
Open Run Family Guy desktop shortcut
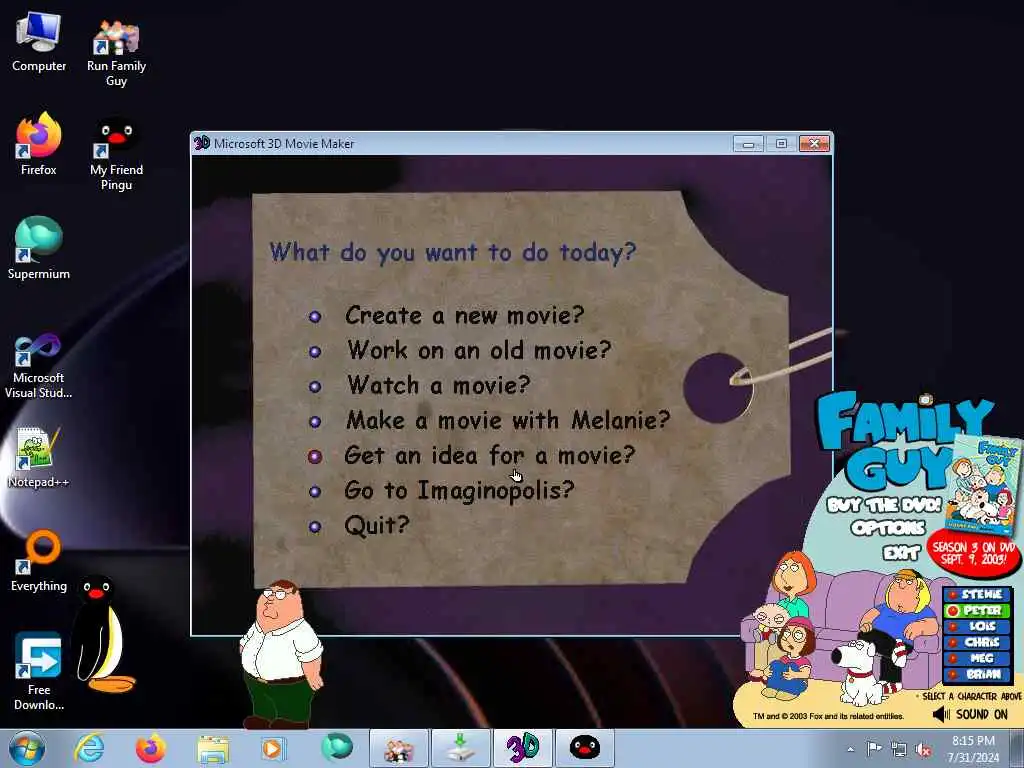116,52
